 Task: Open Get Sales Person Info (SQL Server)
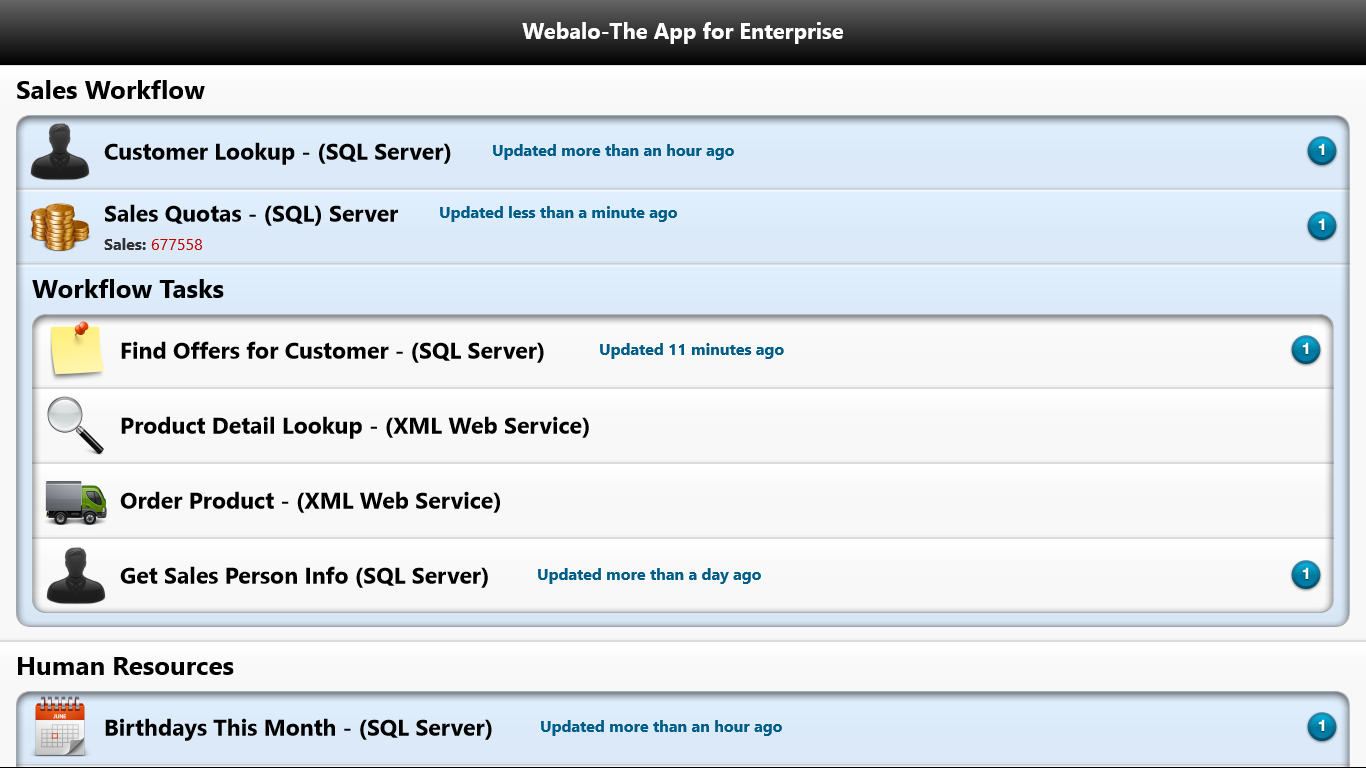[x=683, y=575]
